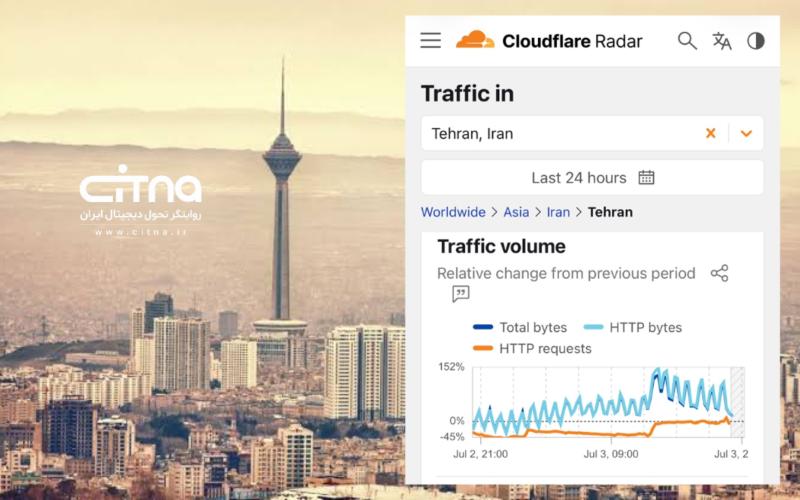Share the Traffic volume chart
800x500 pixels.
(x=719, y=273)
